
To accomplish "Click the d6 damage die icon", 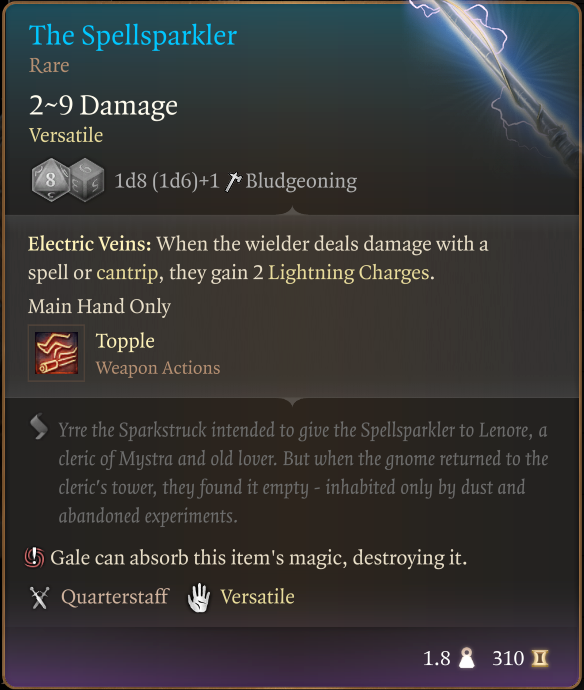I will coord(87,180).
